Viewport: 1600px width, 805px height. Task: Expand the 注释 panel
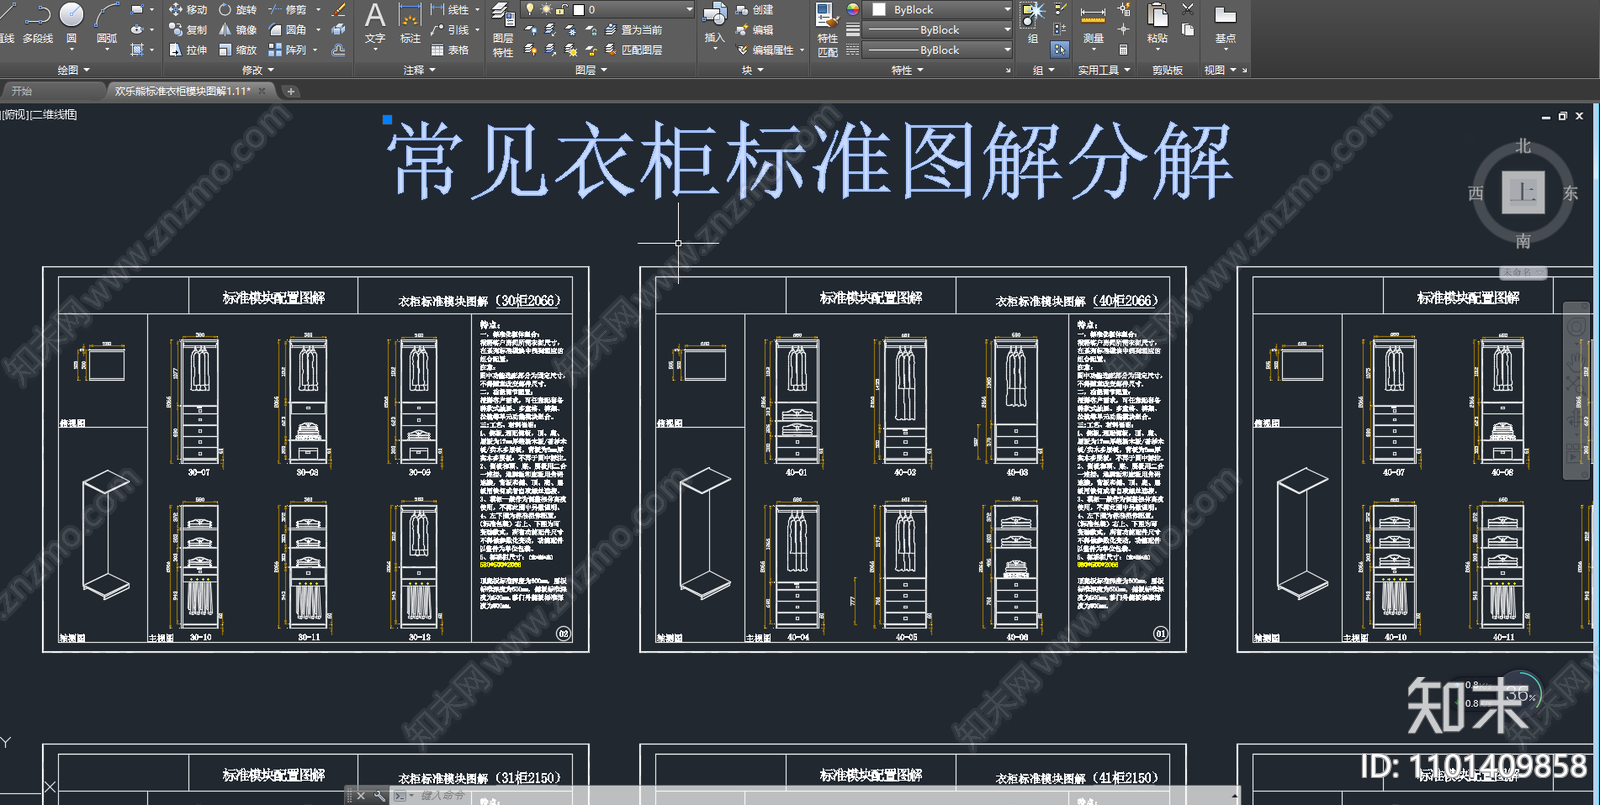419,70
